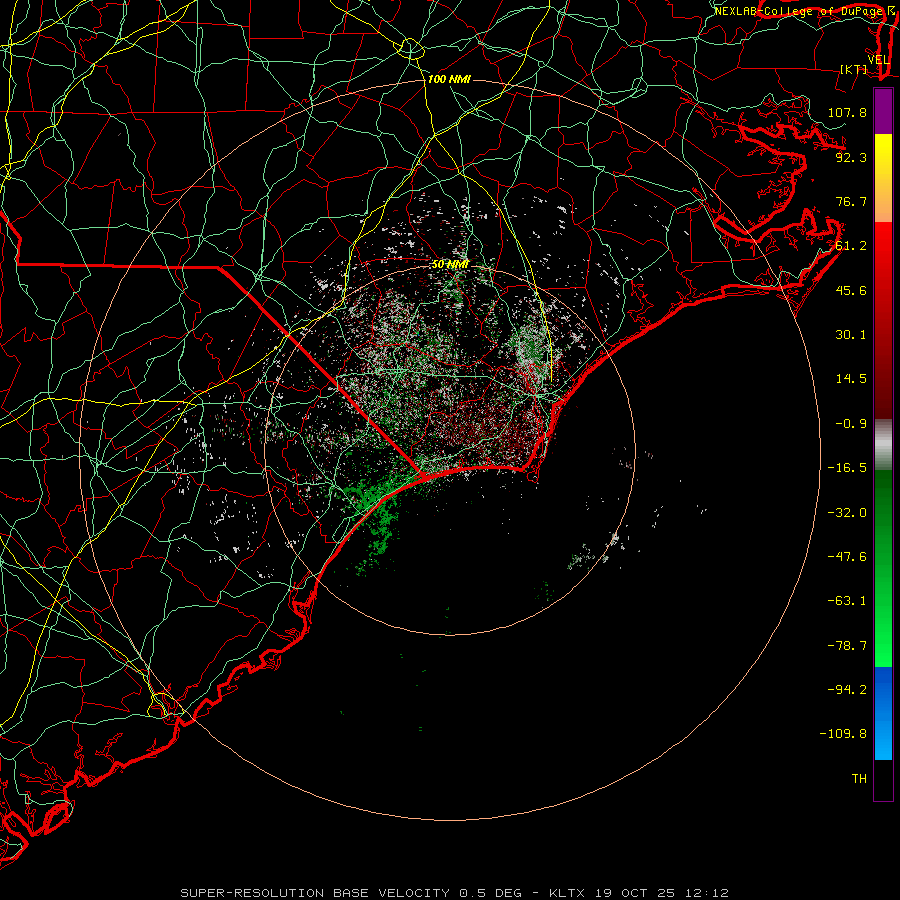Click the -32.0 legend value
900x900 pixels.
click(847, 513)
